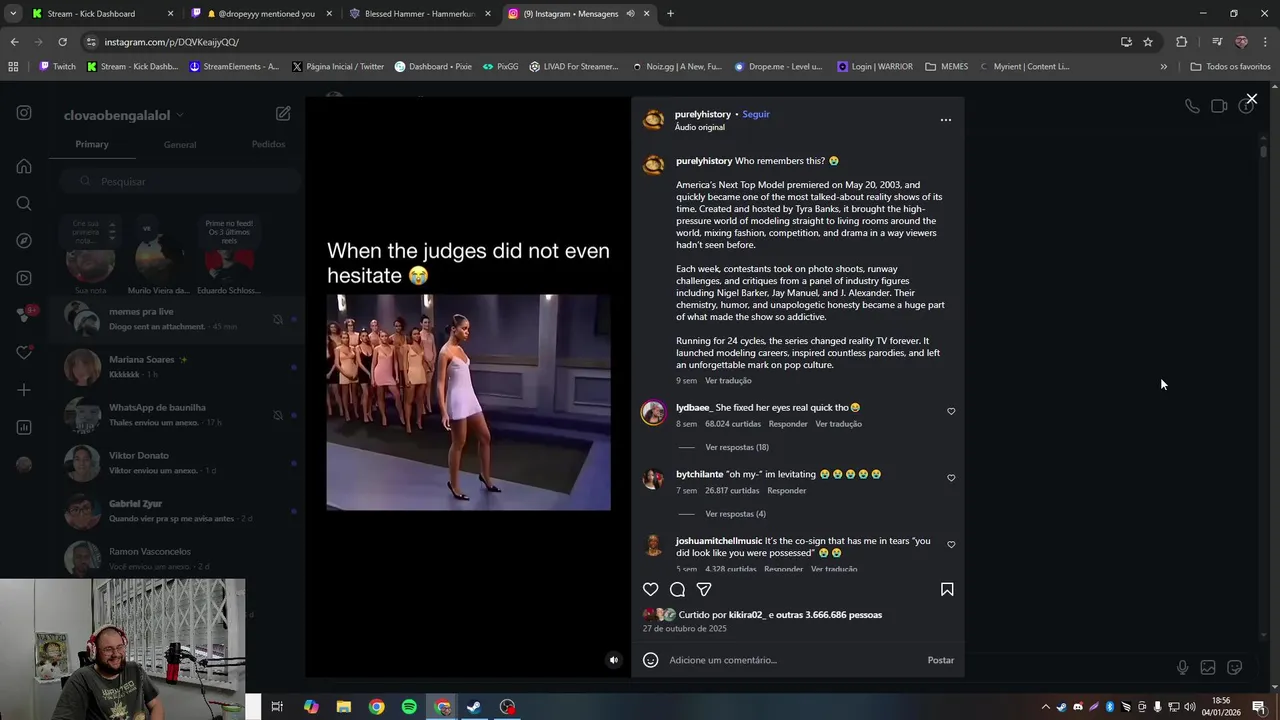Image resolution: width=1280 pixels, height=720 pixels.
Task: Open the list of 3.666.686 people who liked
Action: [829, 615]
